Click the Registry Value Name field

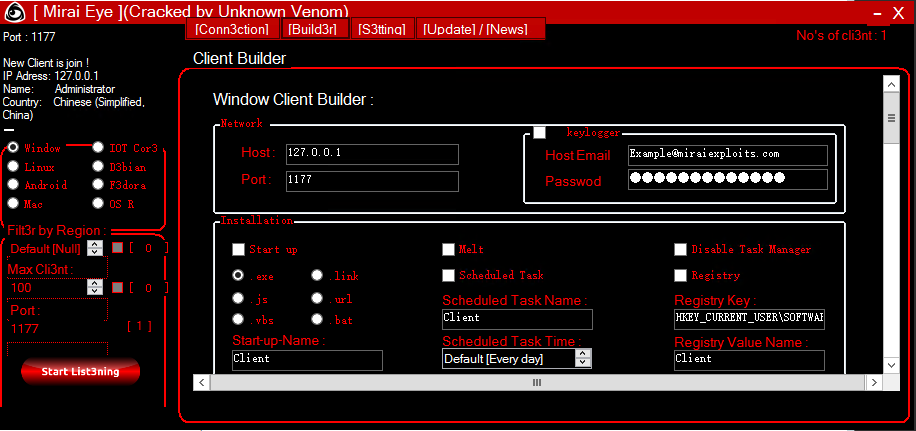(749, 360)
